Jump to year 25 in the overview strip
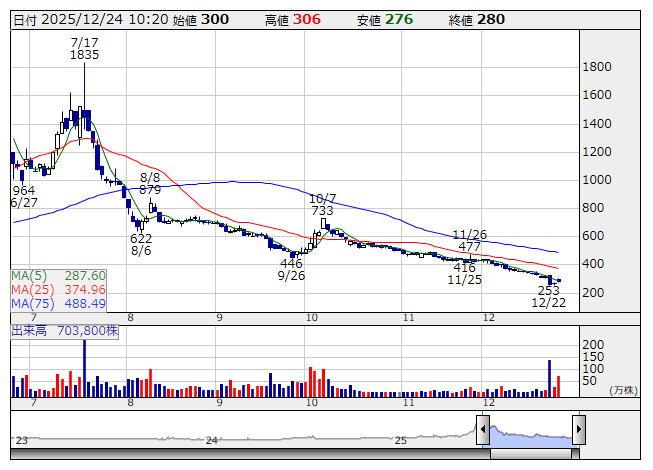 click(x=399, y=440)
